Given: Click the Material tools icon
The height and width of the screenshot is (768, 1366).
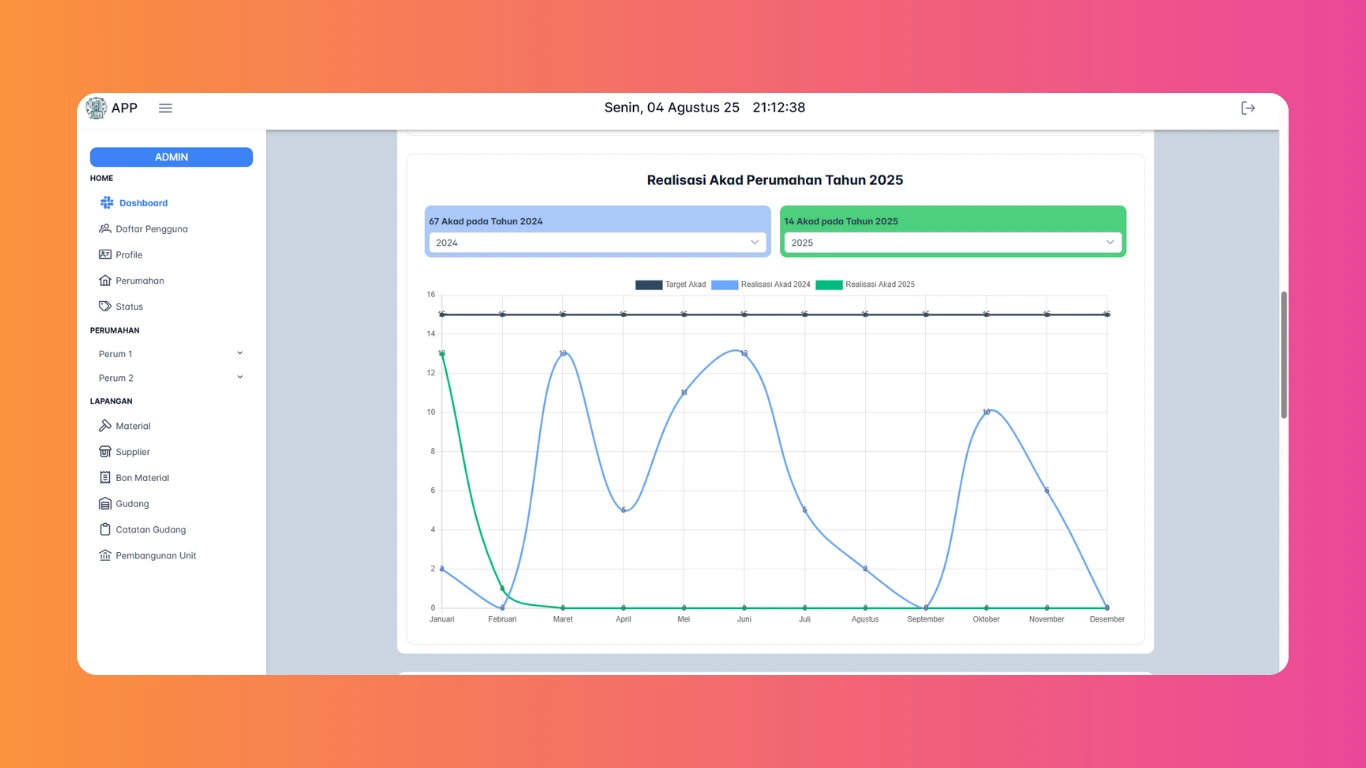Looking at the screenshot, I should 105,426.
